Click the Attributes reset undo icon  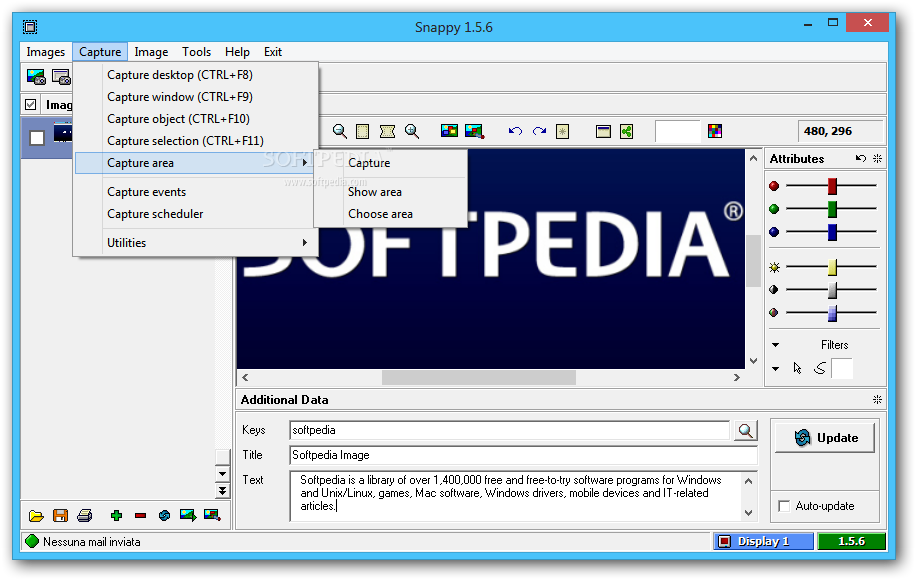[x=861, y=158]
